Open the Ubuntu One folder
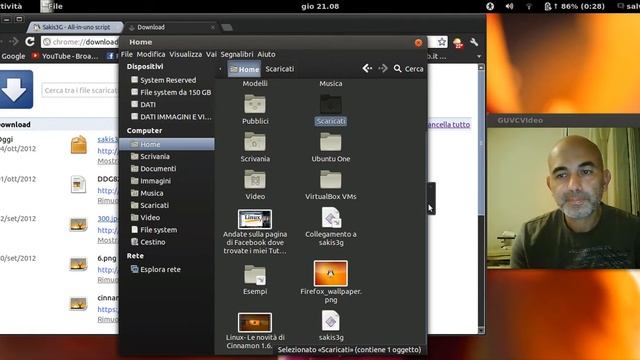640x360 pixels. (x=331, y=142)
